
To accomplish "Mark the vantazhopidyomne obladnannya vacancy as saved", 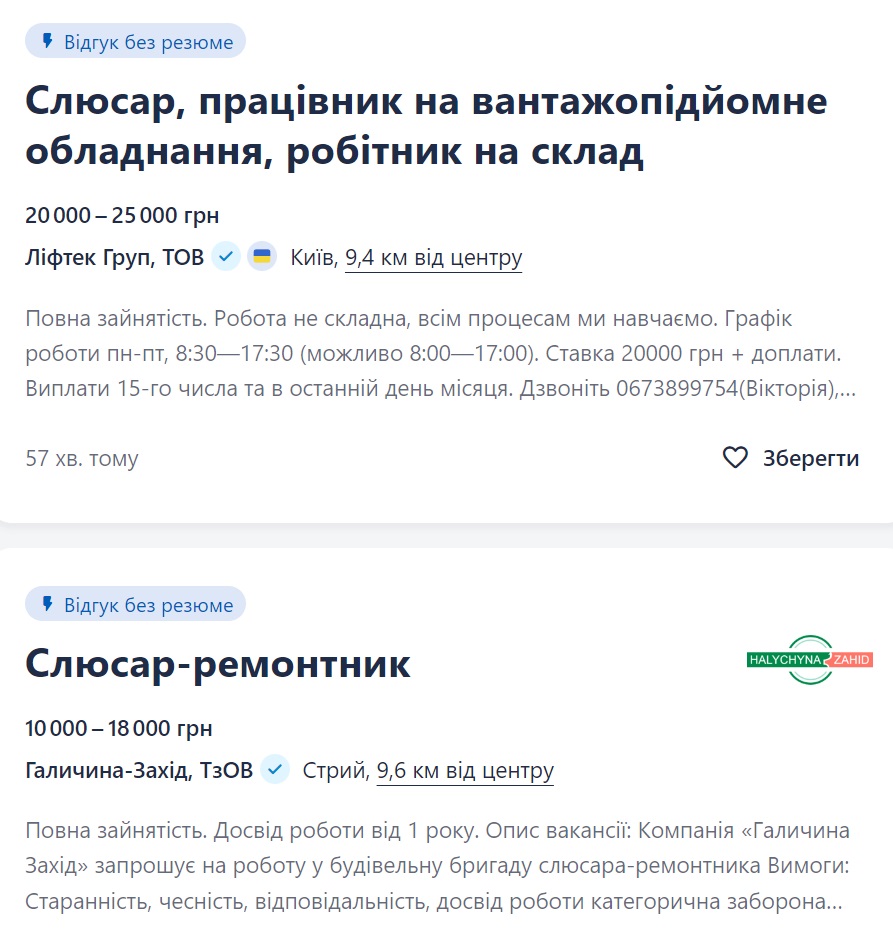I will point(736,457).
